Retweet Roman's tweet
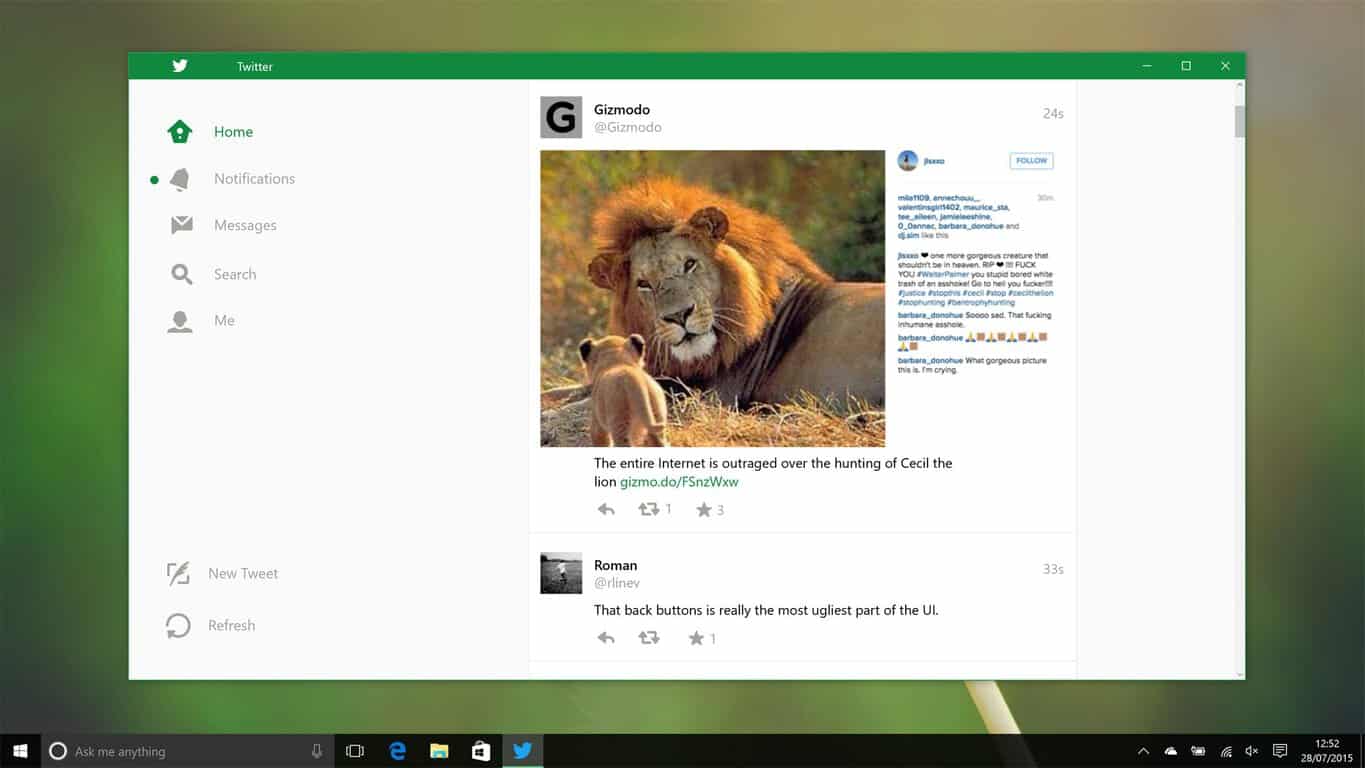Image resolution: width=1365 pixels, height=768 pixels. pos(649,638)
